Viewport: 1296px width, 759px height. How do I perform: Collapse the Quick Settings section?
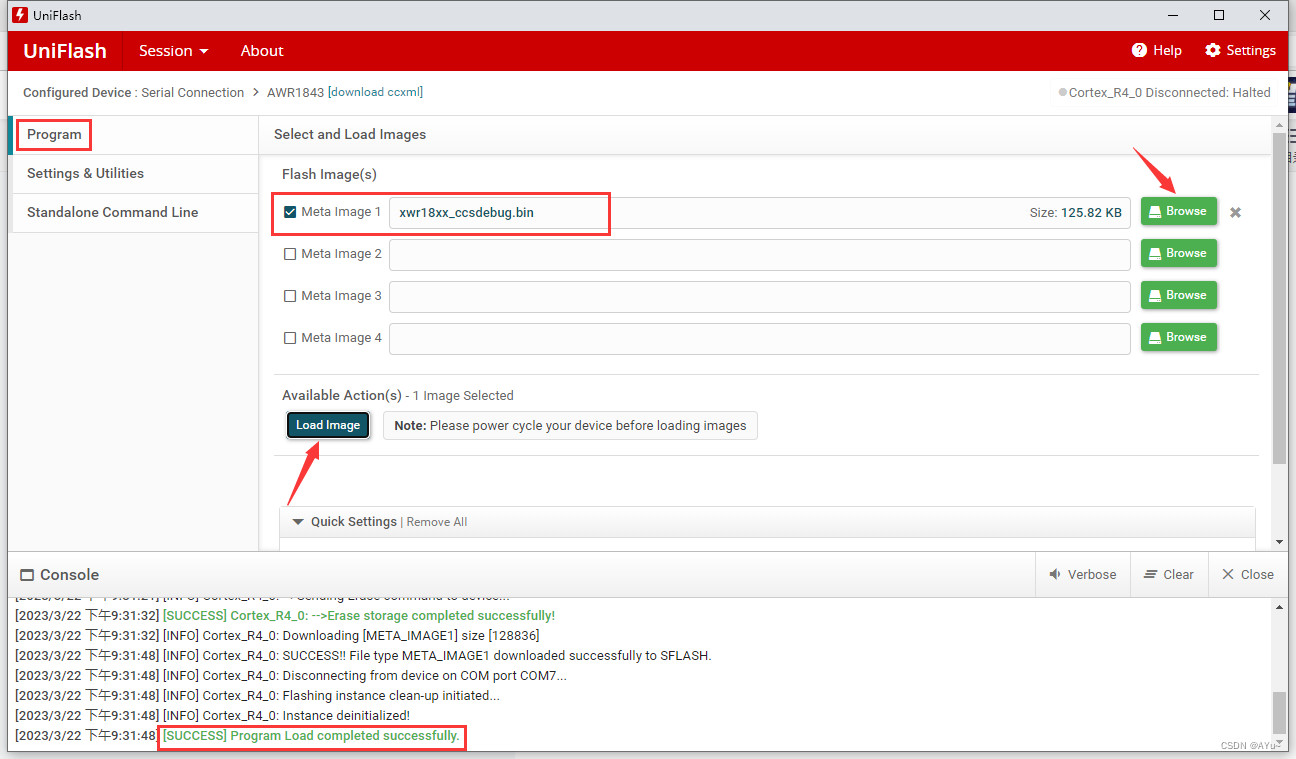point(297,521)
